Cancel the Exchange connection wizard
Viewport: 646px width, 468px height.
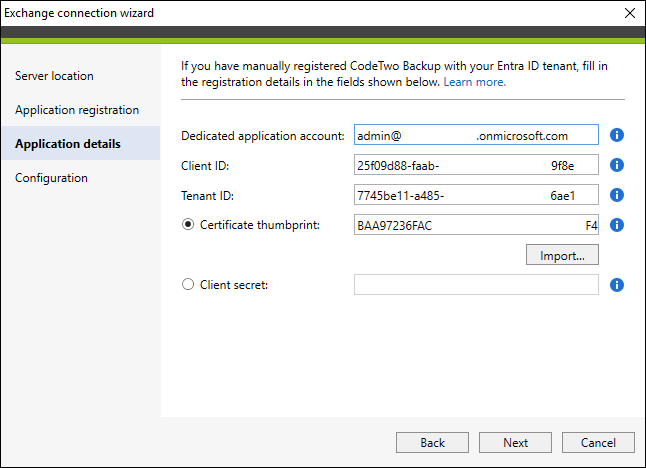(x=598, y=442)
